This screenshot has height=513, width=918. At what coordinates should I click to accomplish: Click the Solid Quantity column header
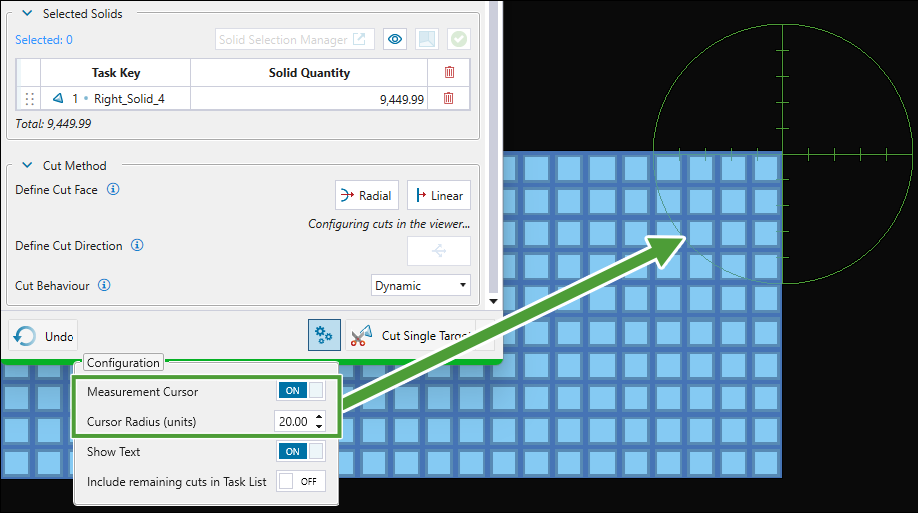[x=309, y=73]
